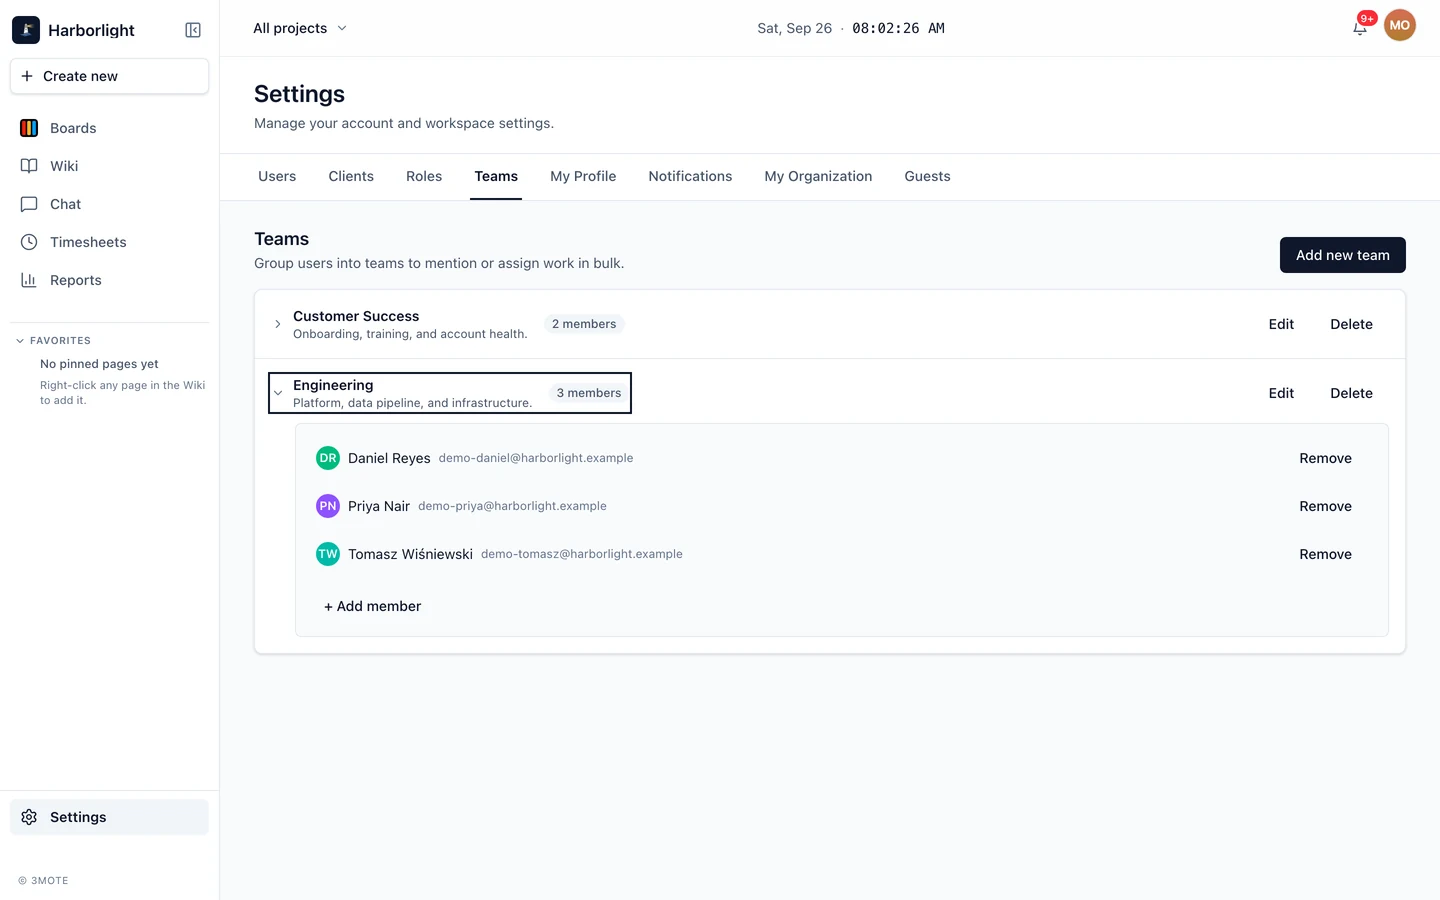Click the Harborlight logo icon

pos(26,30)
